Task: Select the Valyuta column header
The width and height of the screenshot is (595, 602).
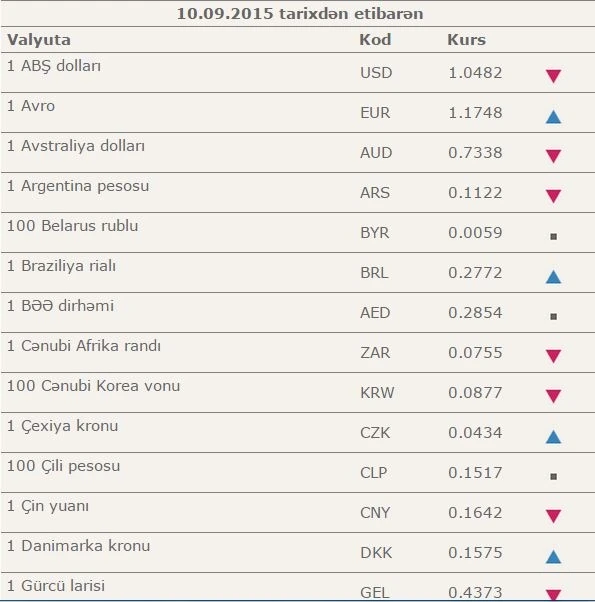Action: tap(39, 40)
